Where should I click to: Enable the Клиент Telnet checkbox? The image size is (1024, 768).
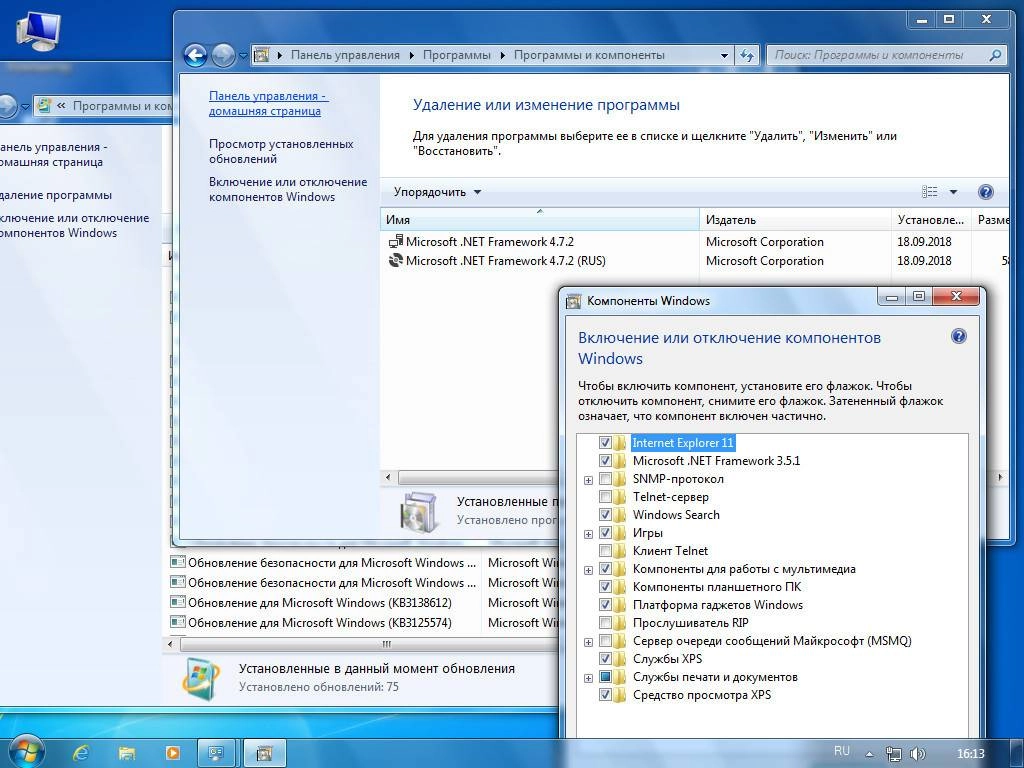605,551
